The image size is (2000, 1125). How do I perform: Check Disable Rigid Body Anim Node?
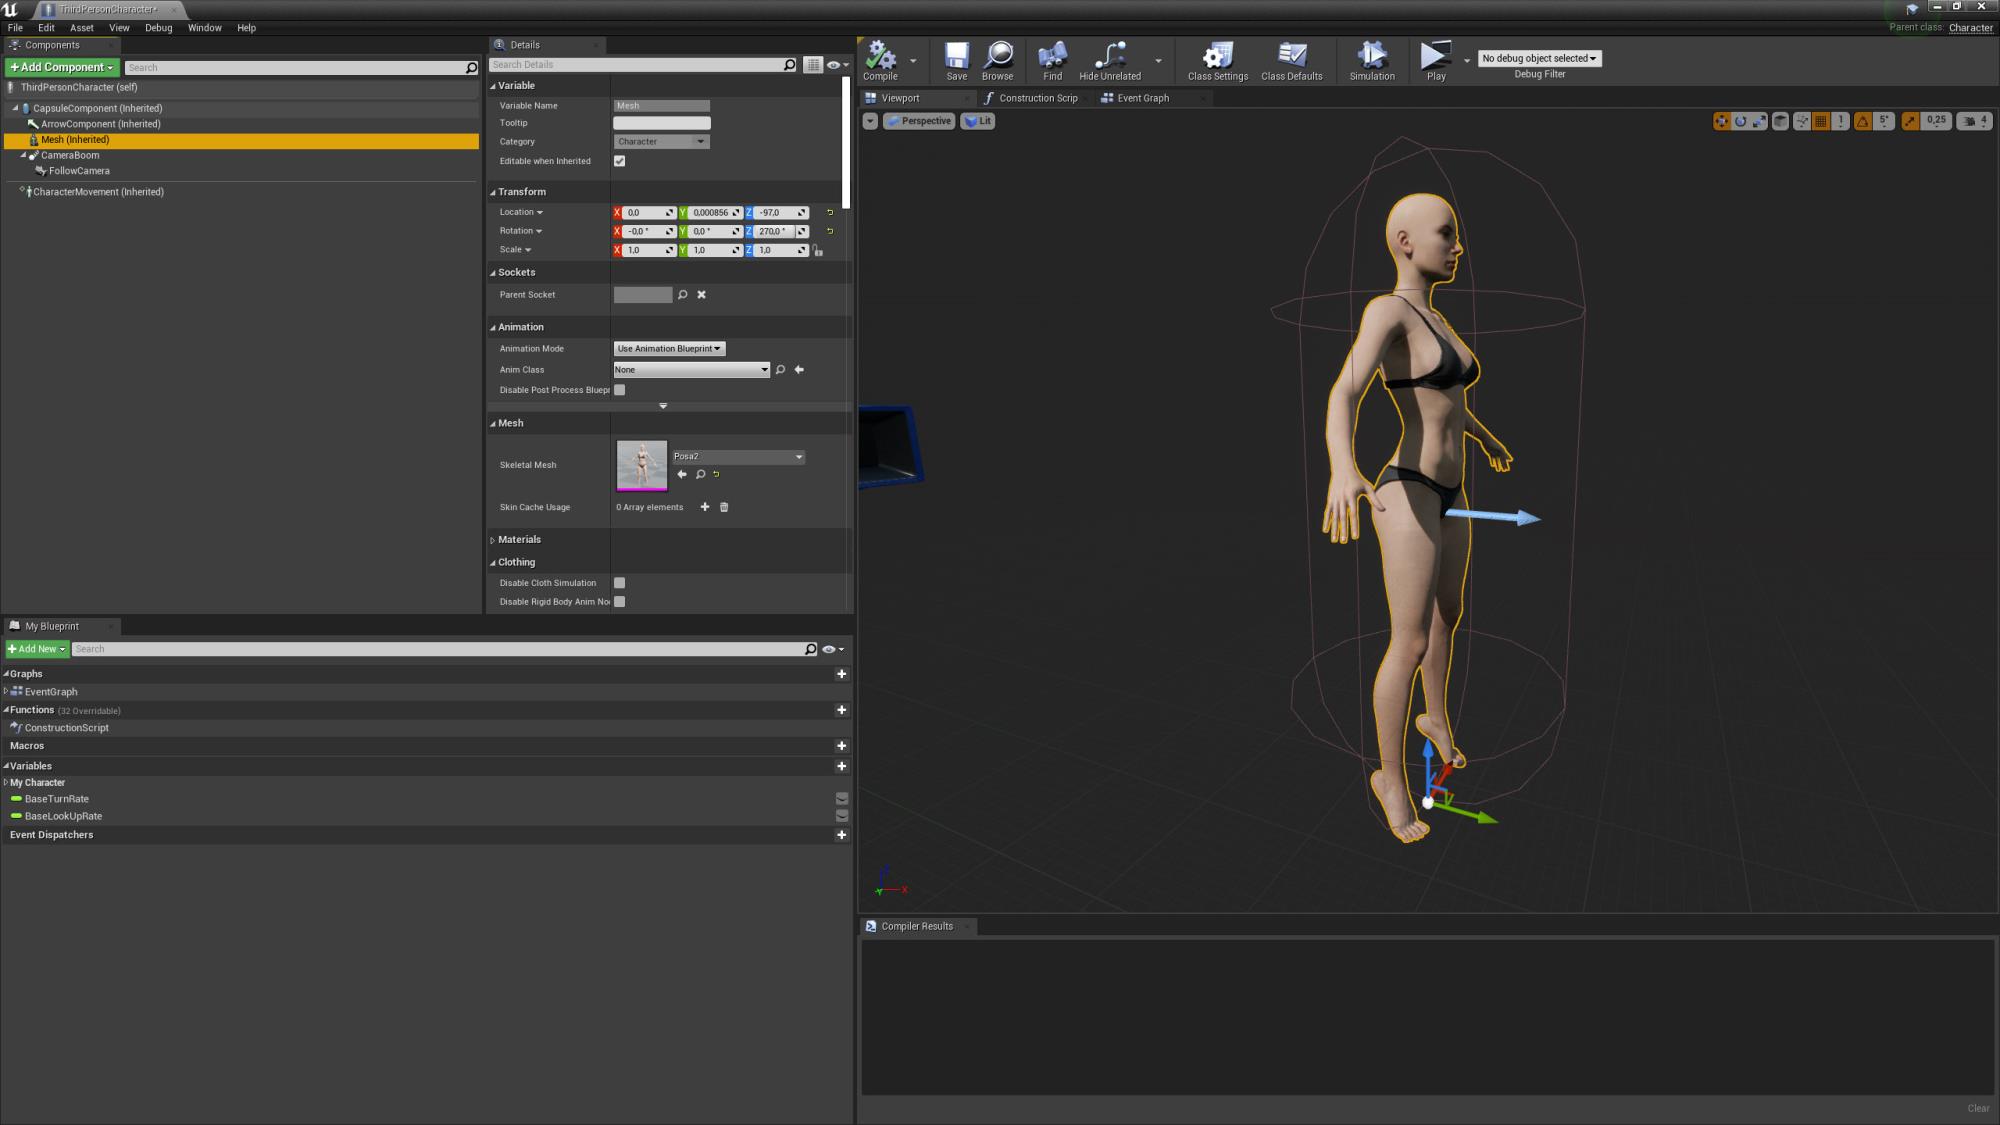point(619,602)
